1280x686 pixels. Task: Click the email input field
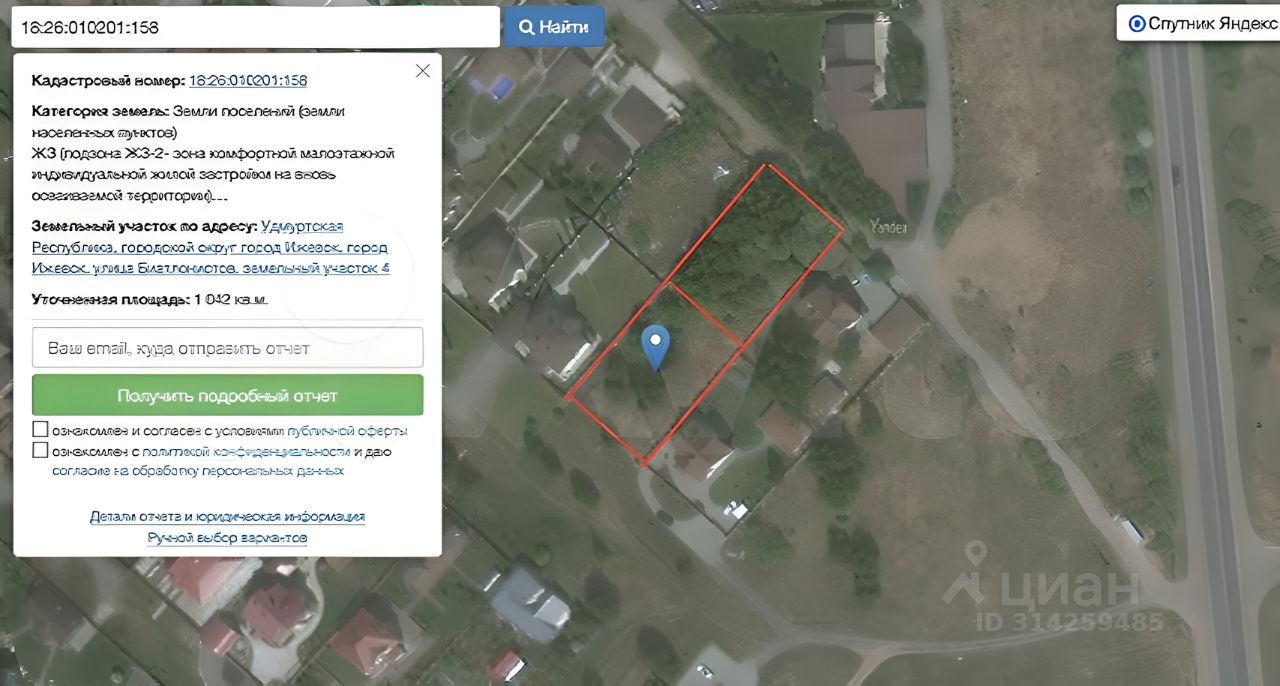tap(227, 348)
